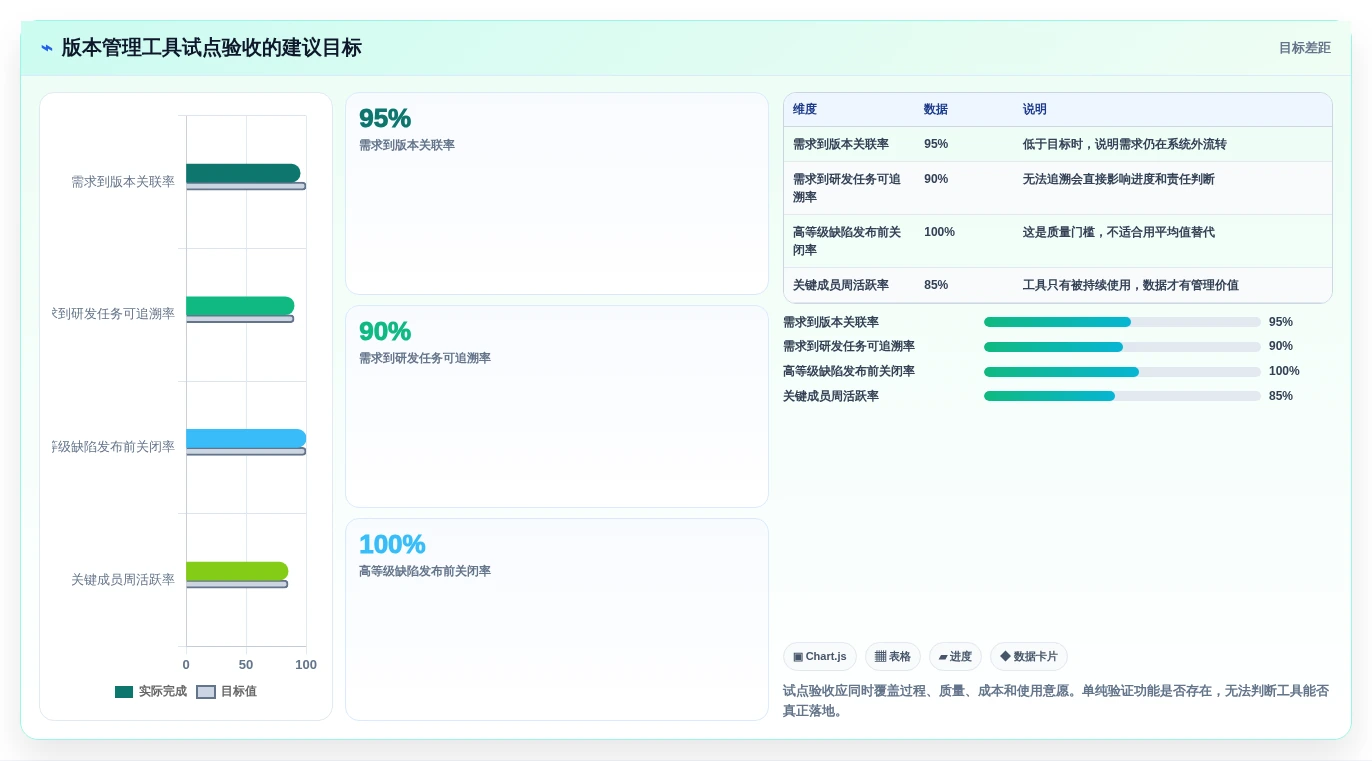Click table text 这是质量门槛，不适合用平均值替代
The image size is (1372, 761).
(1119, 232)
